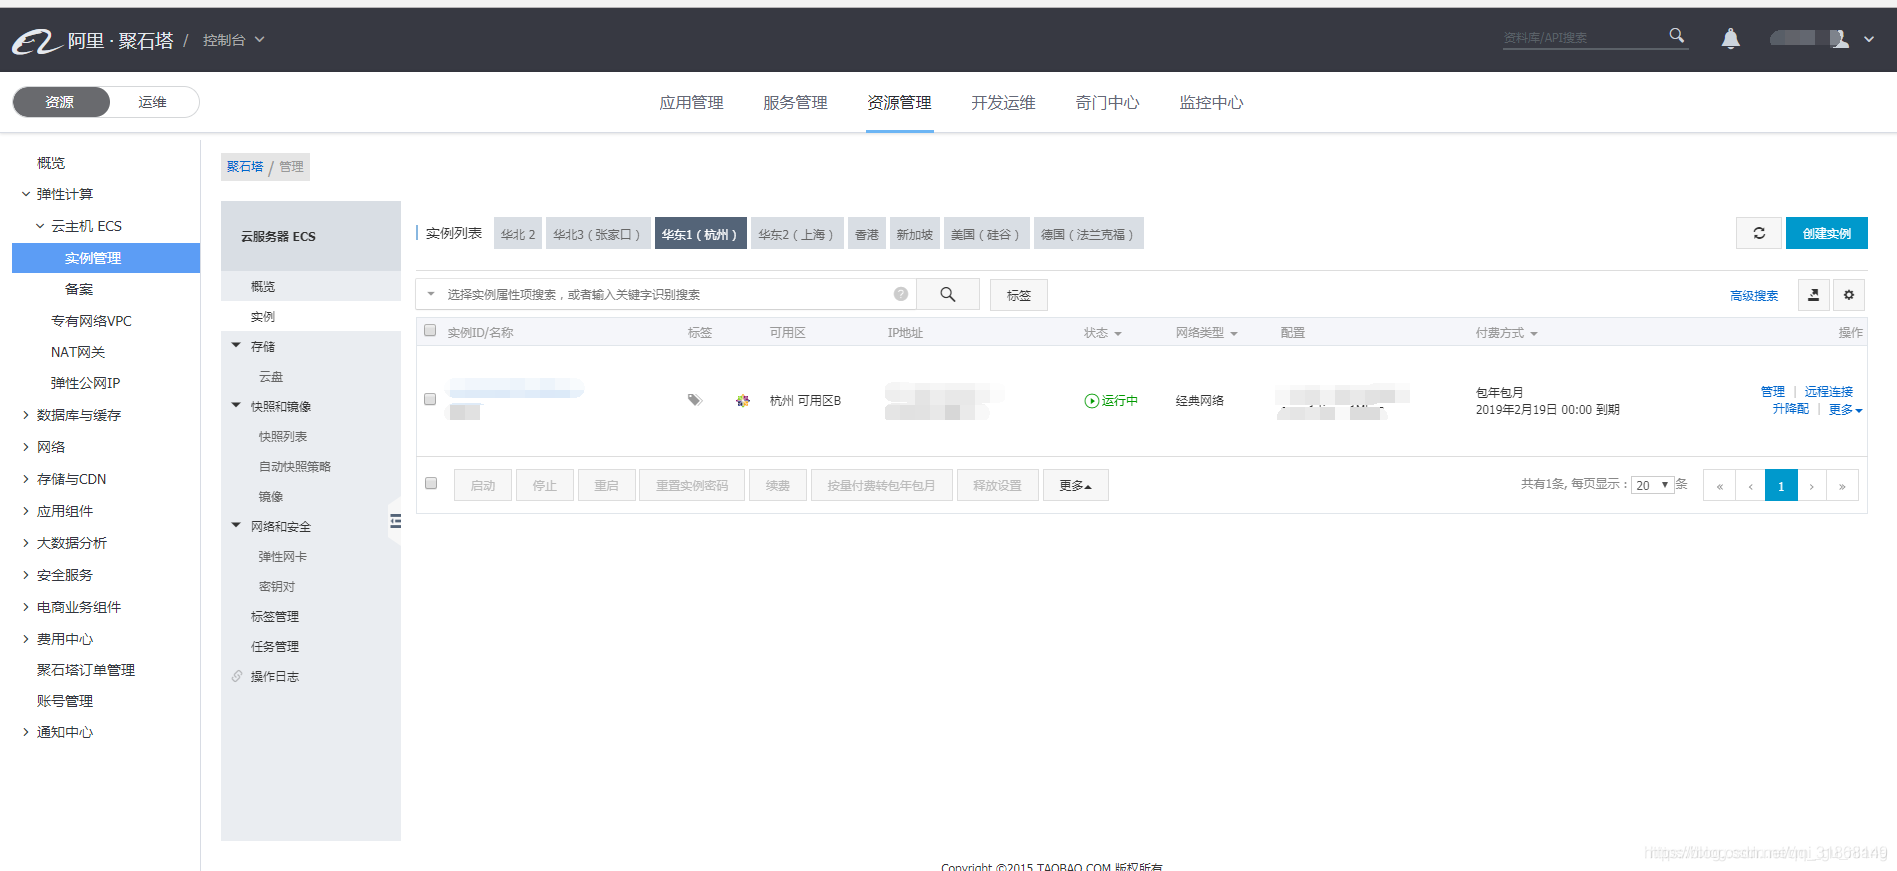Click the search help question icon
The image size is (1897, 871).
901,294
